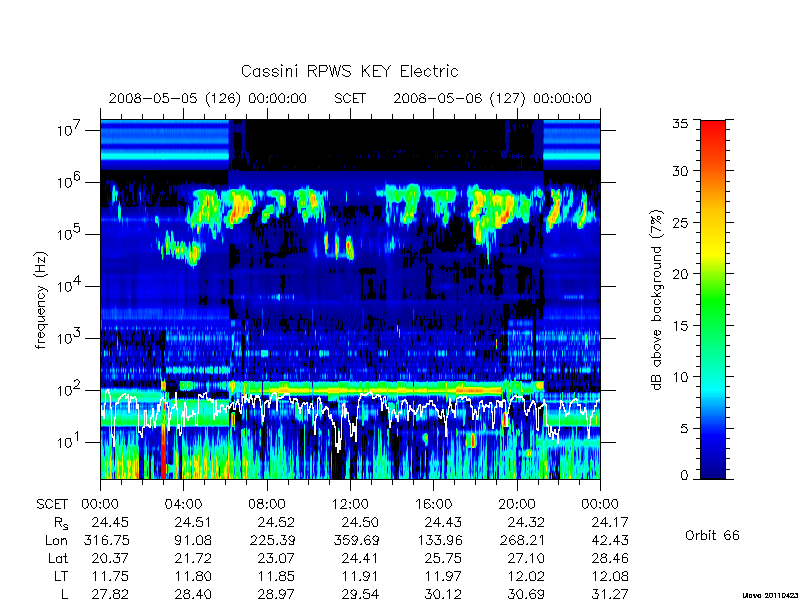The width and height of the screenshot is (800, 600).
Task: Select the end date '2008-05-06 (127) 00:00:00'
Action: (x=492, y=98)
